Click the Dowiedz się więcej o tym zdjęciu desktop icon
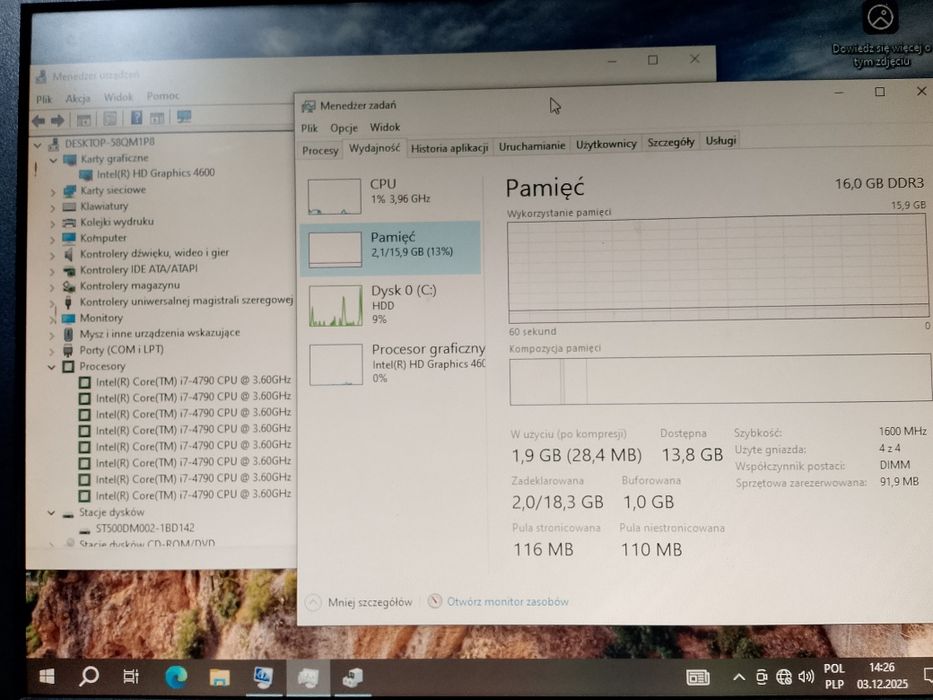Screen dimensions: 933x700 coord(881,35)
